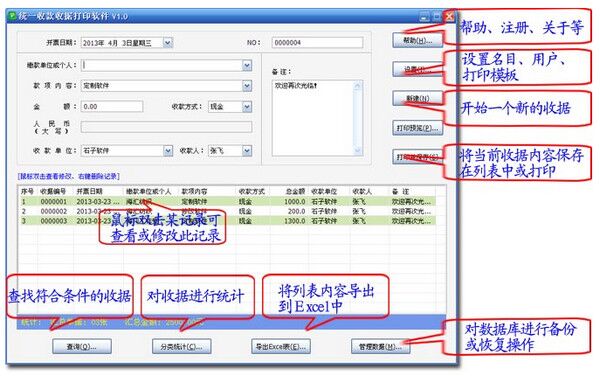Image resolution: width=600 pixels, height=376 pixels.
Task: Sort by the 收据编号 column header
Action: click(x=54, y=191)
